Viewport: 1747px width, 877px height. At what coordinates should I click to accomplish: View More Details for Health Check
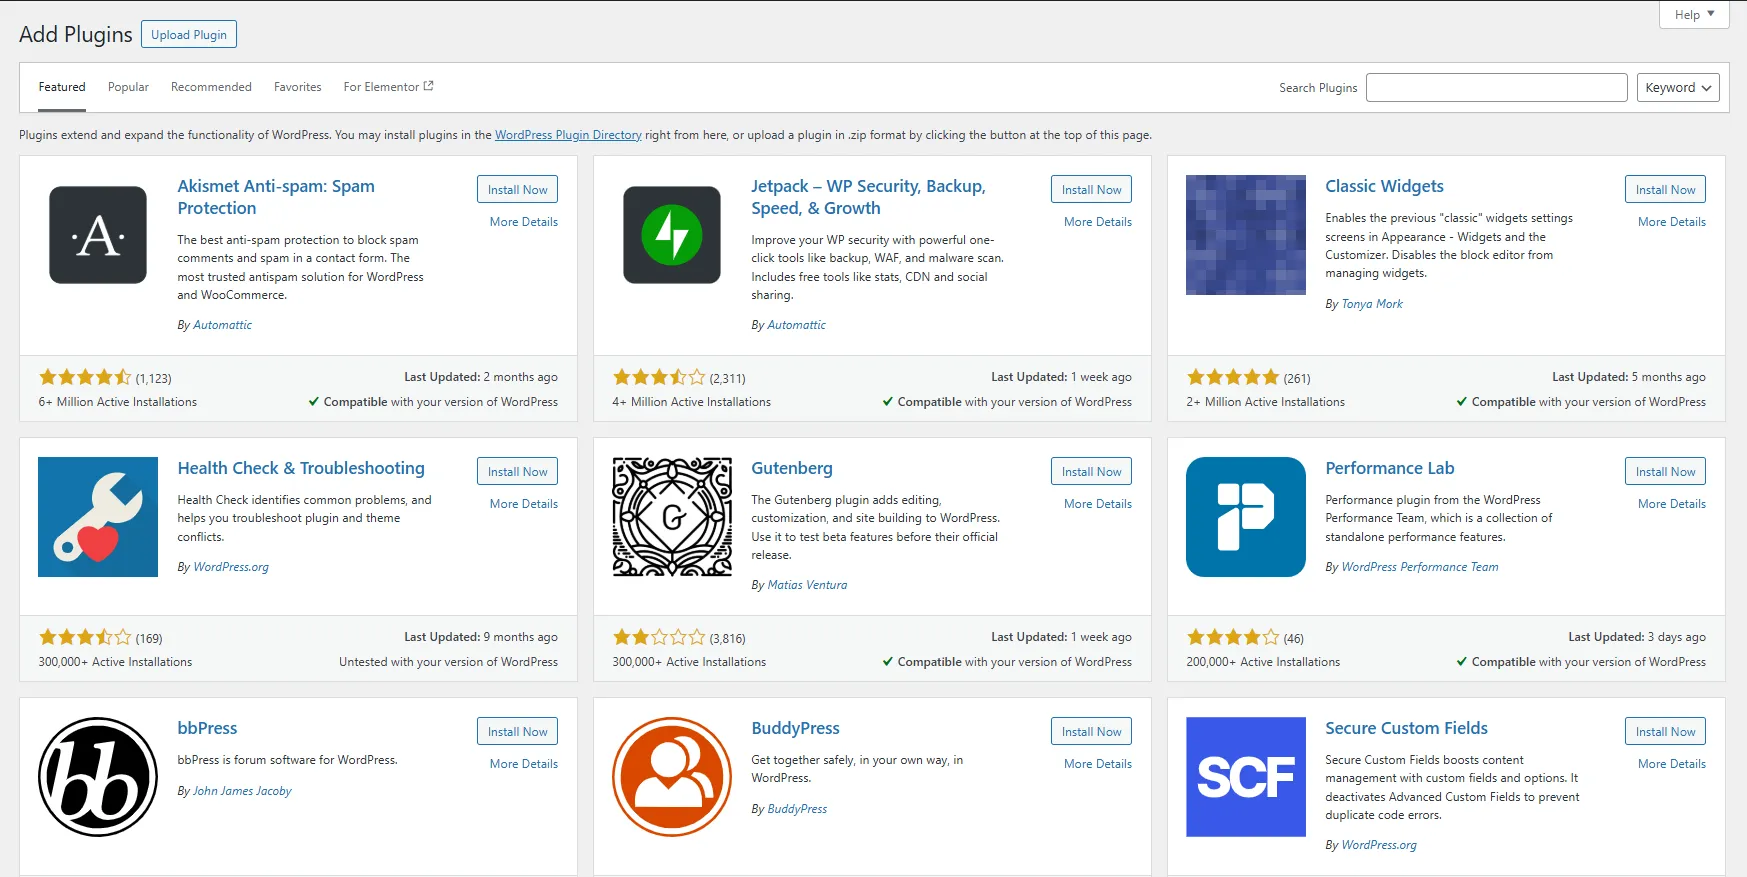(x=524, y=504)
